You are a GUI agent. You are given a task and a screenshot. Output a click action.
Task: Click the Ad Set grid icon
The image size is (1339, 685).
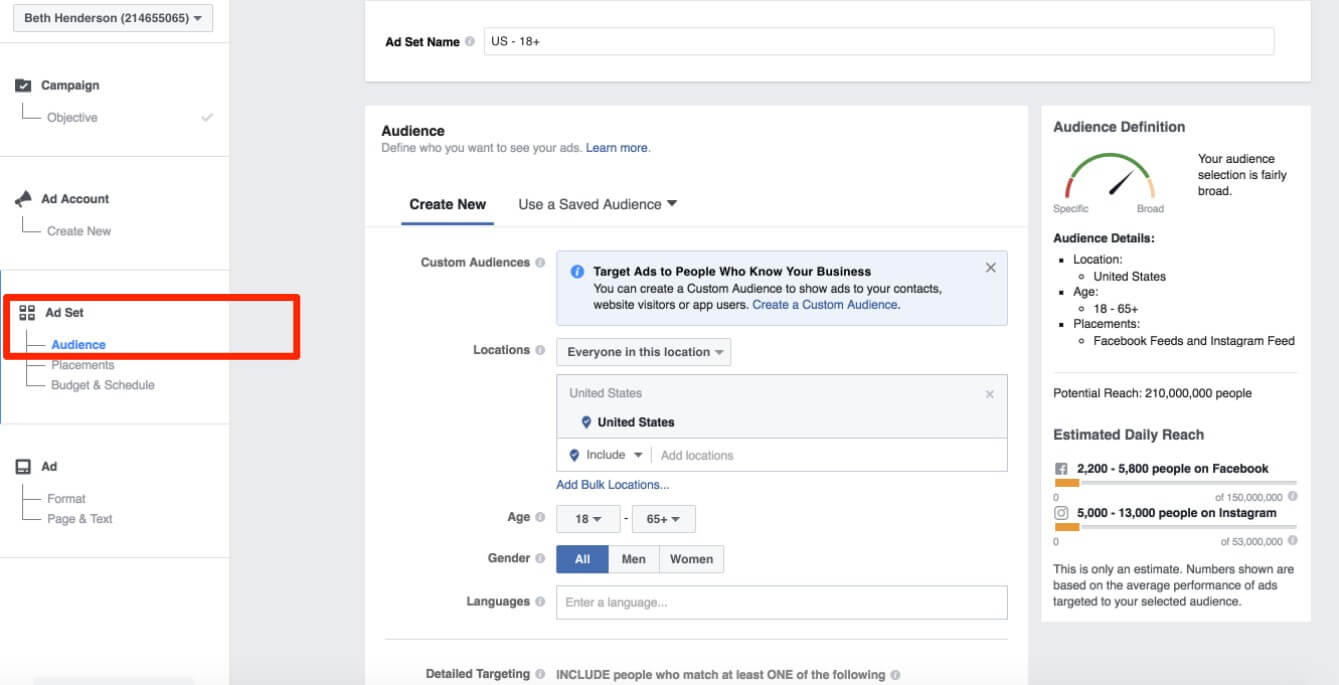tap(27, 313)
